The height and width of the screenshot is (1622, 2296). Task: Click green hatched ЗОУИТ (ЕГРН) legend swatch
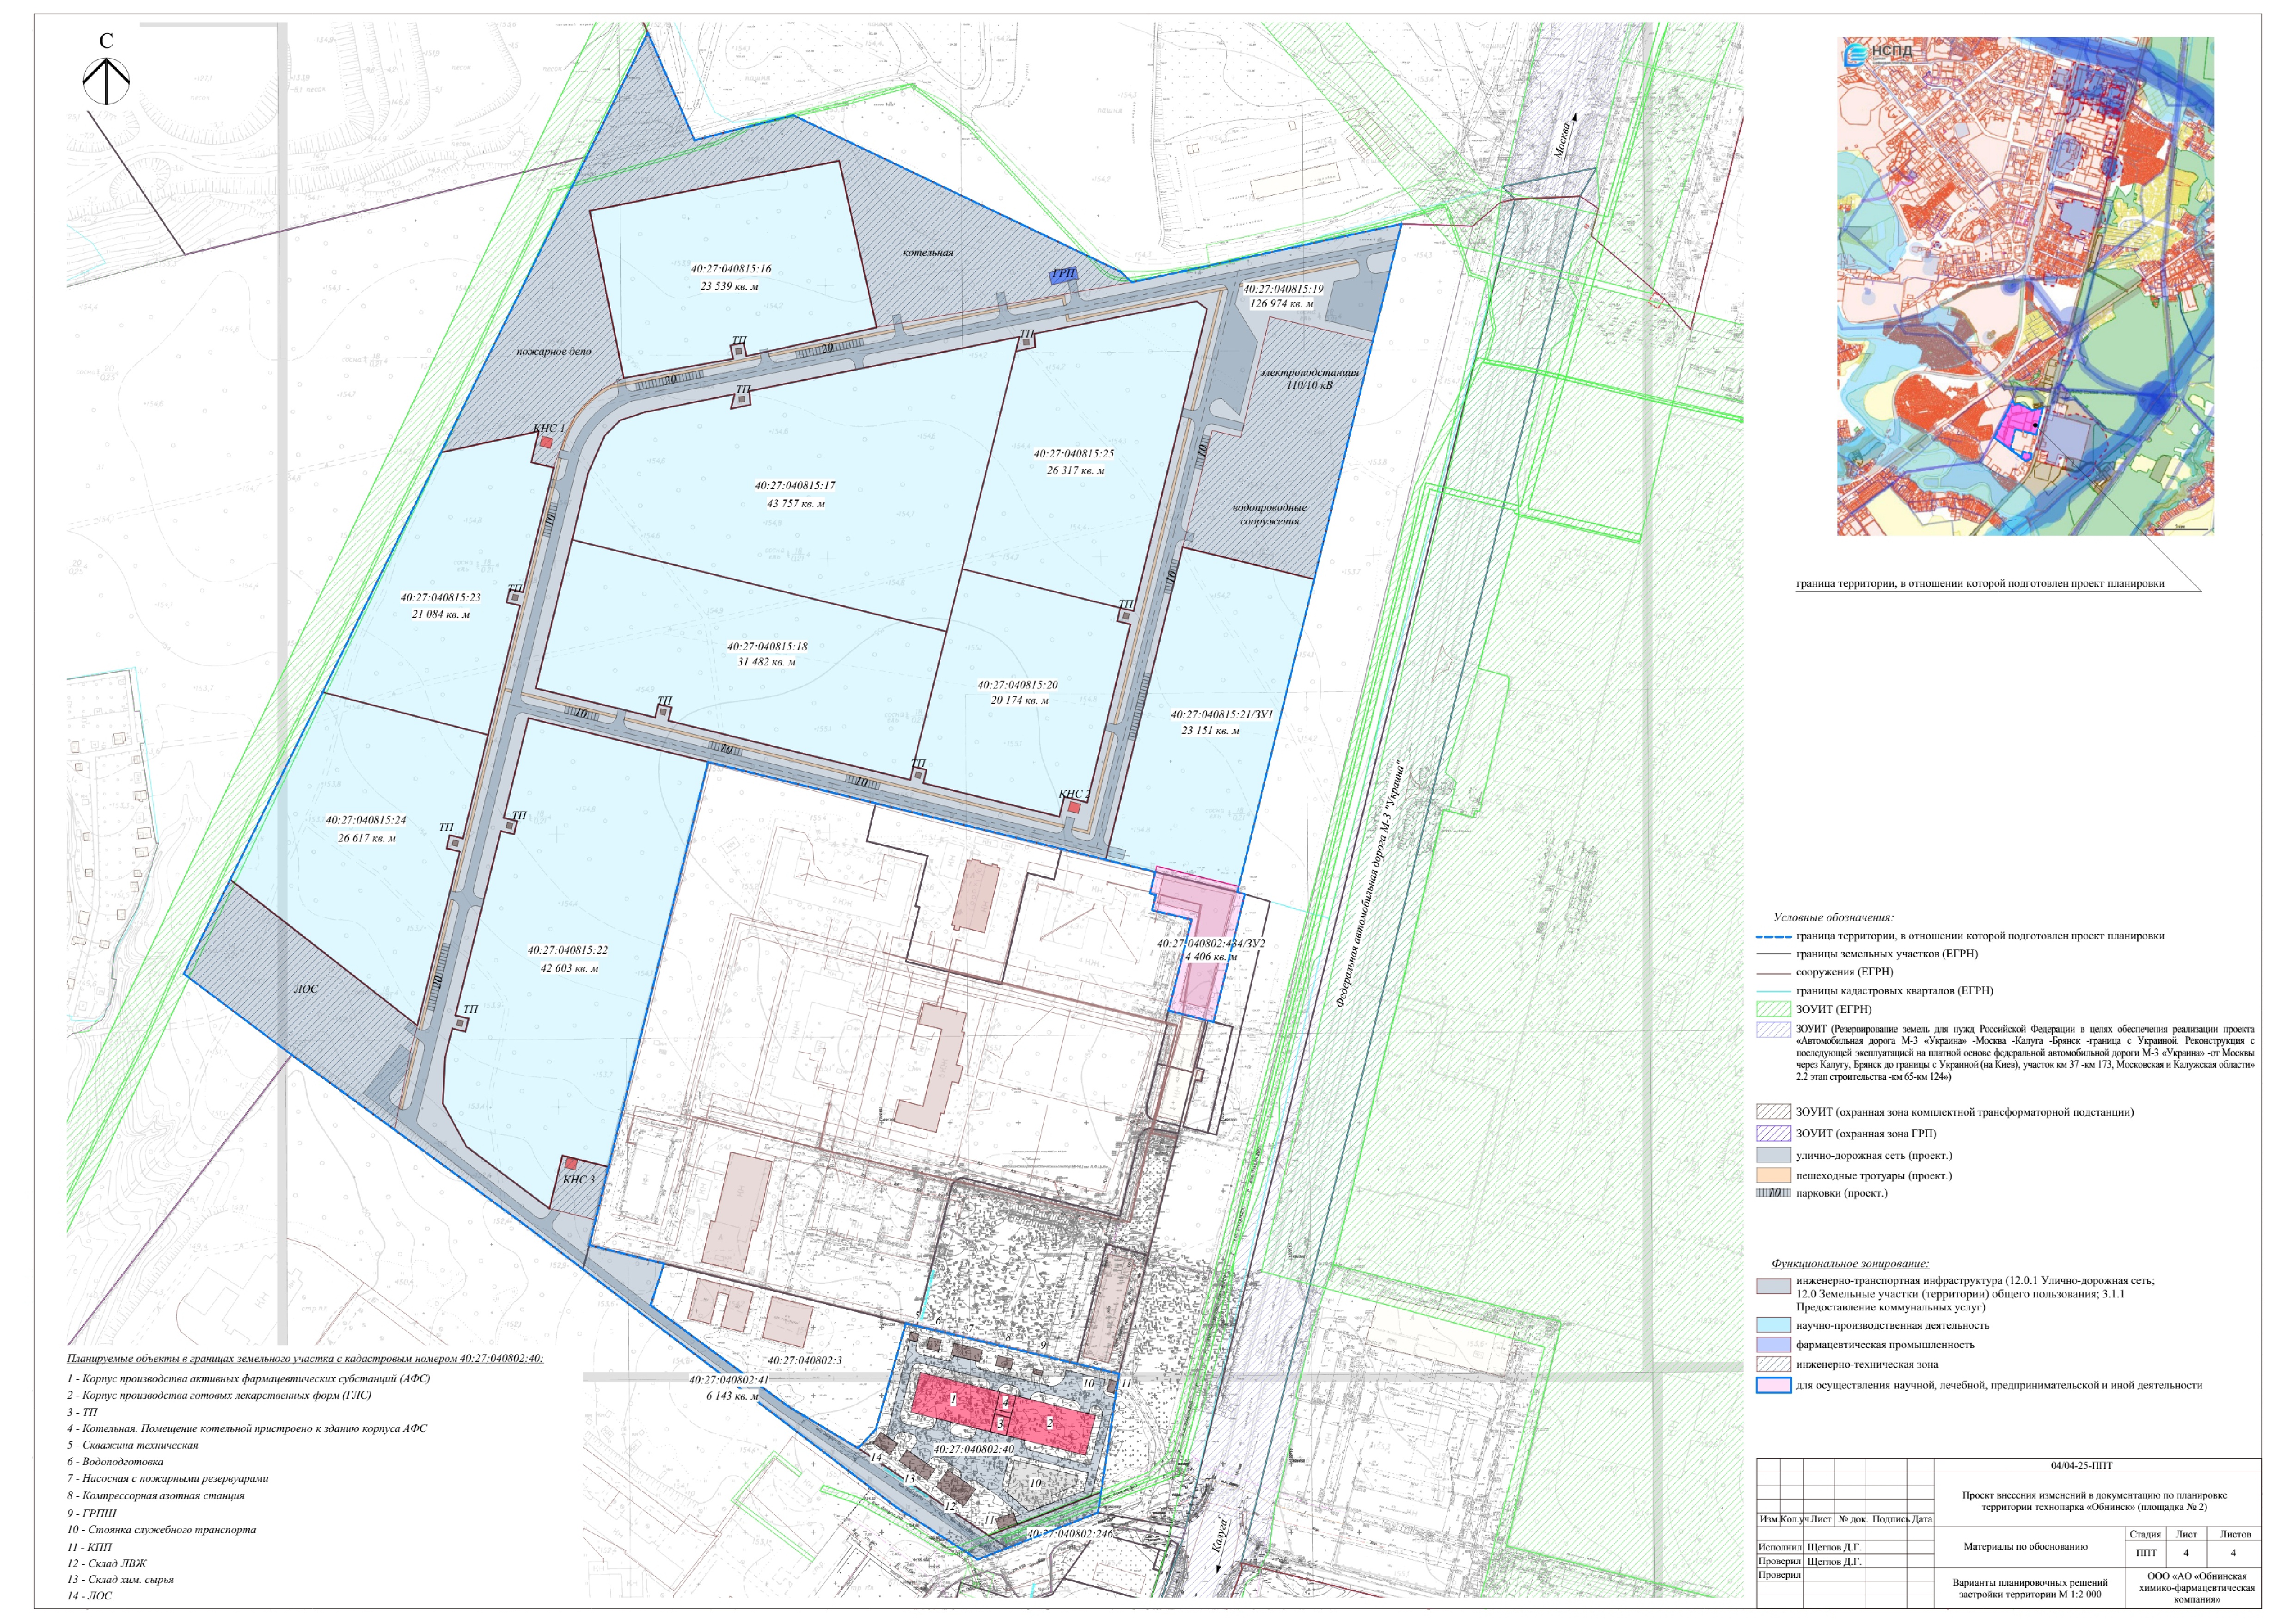click(x=1773, y=1009)
